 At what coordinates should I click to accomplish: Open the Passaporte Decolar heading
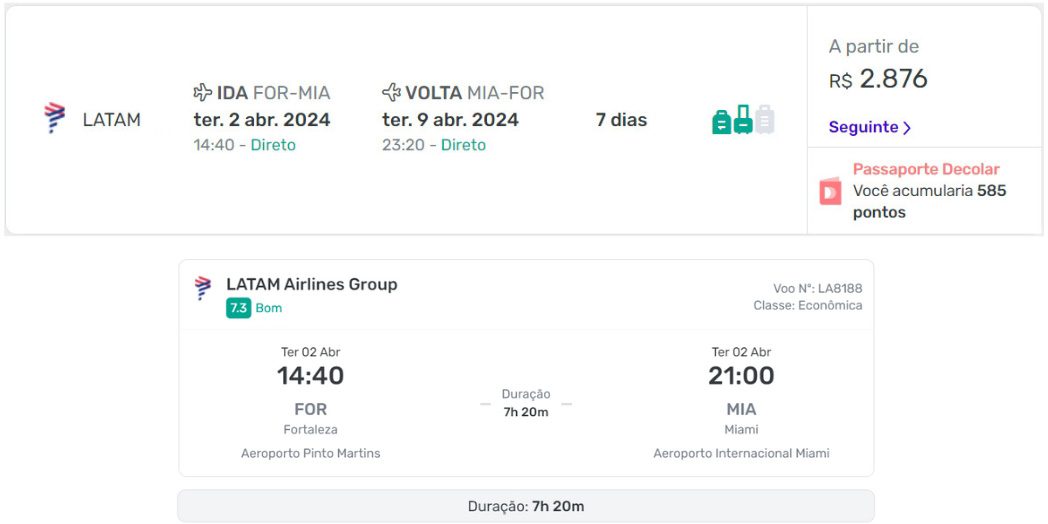[926, 169]
